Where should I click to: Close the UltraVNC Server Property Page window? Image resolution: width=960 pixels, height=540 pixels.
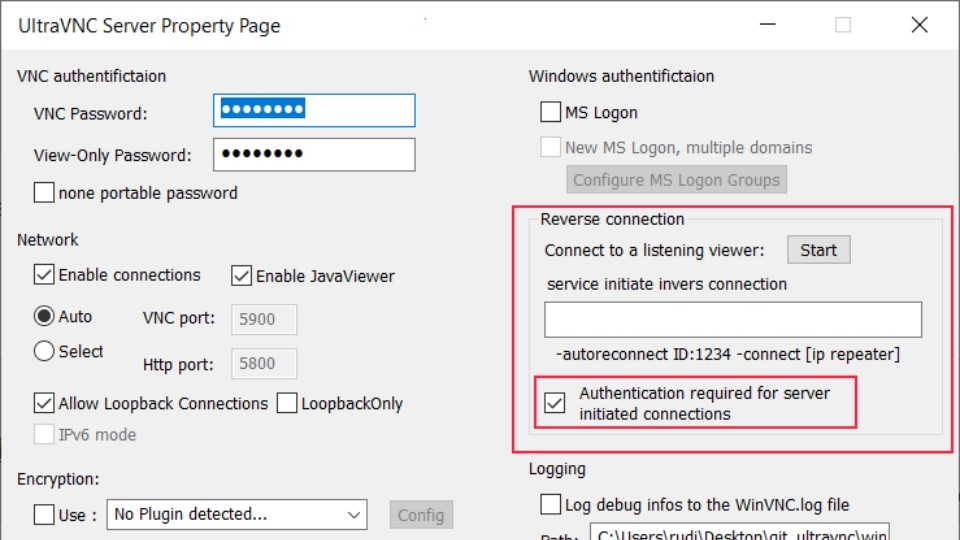(920, 24)
